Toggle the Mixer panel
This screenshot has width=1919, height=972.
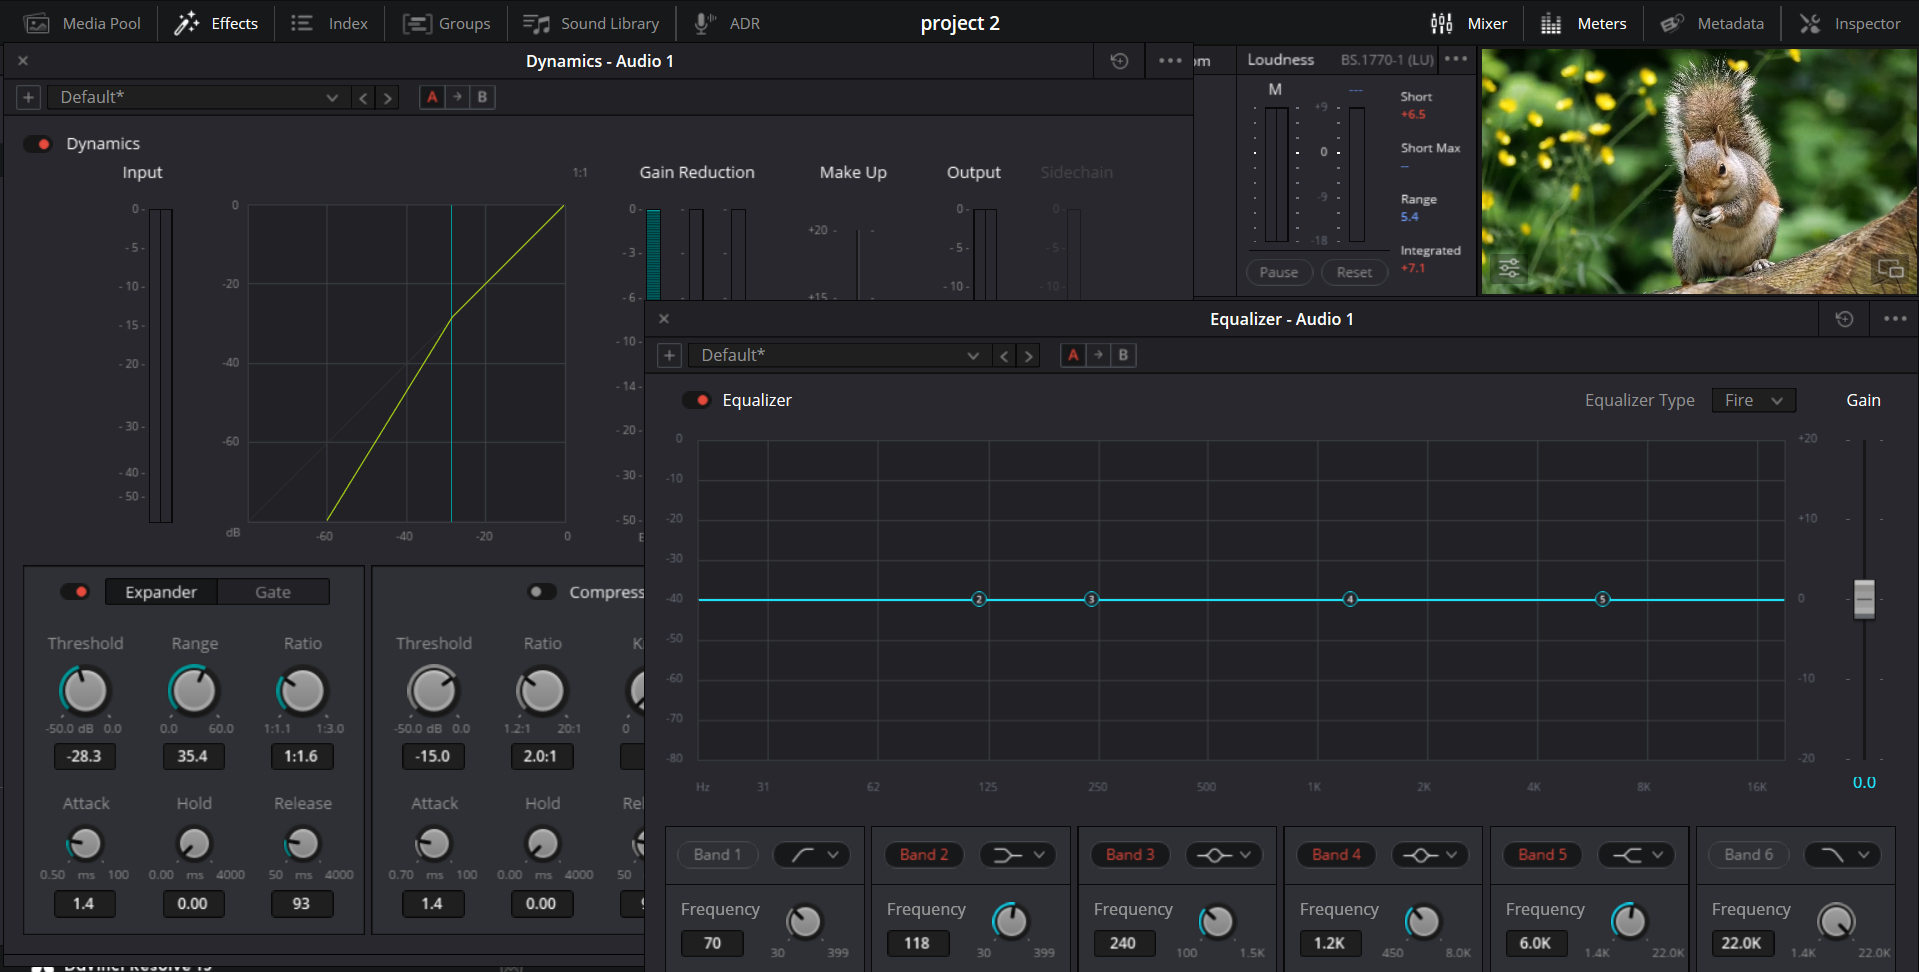tap(1468, 23)
